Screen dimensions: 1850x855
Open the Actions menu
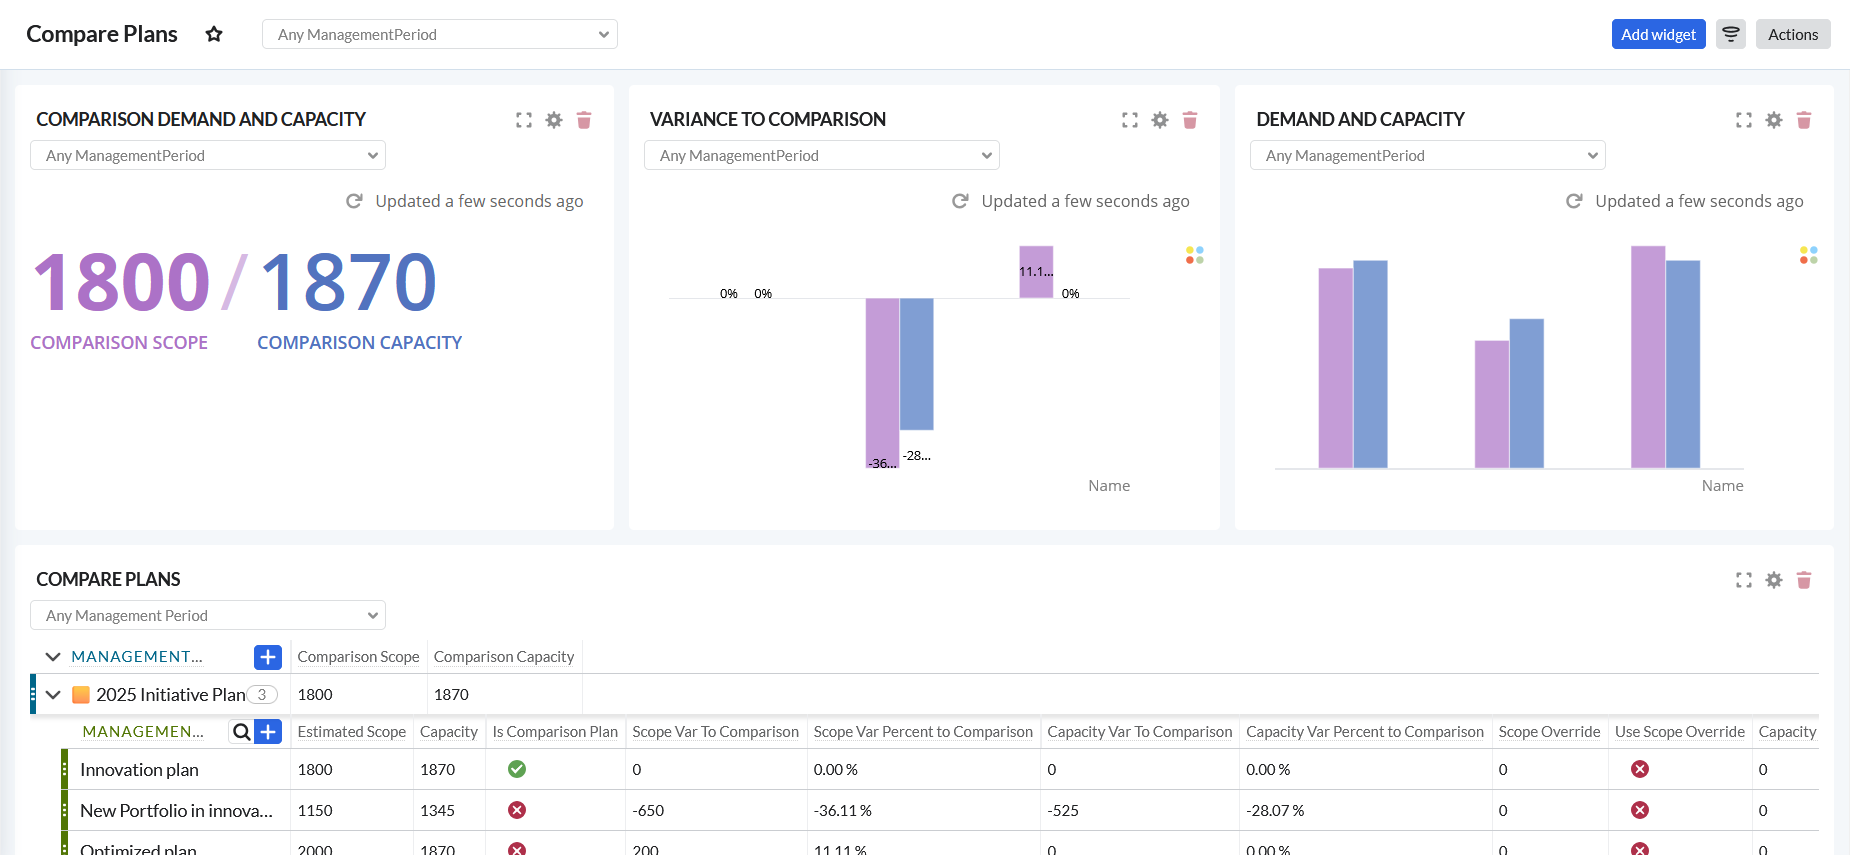(1792, 34)
